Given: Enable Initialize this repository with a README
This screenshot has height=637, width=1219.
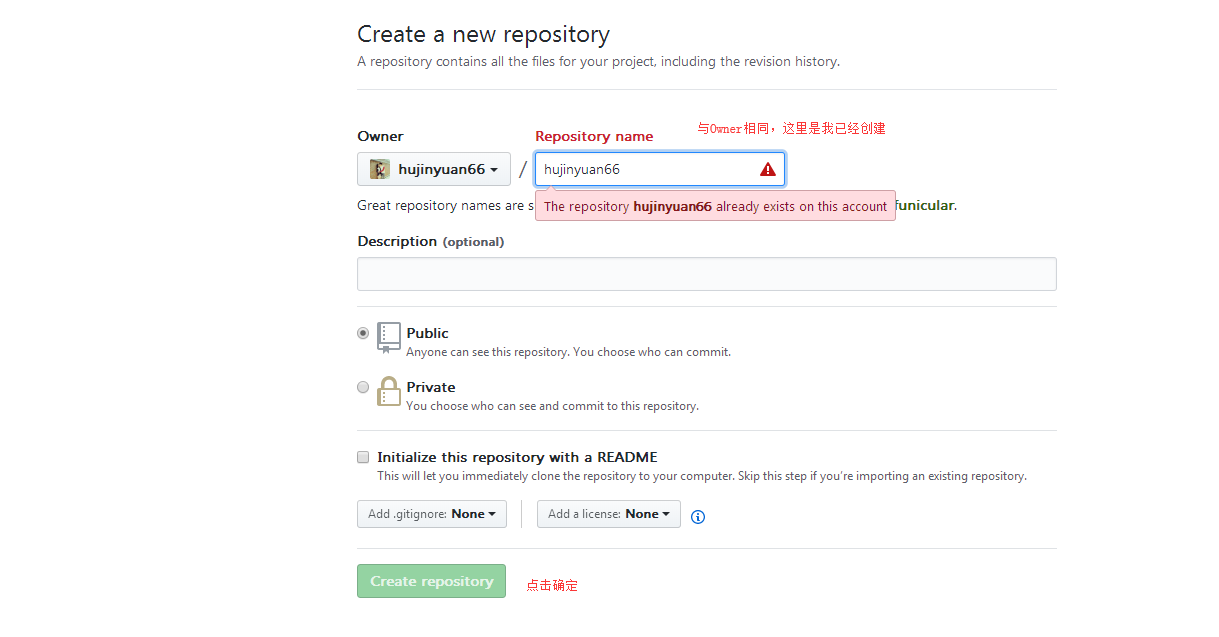Looking at the screenshot, I should (363, 457).
